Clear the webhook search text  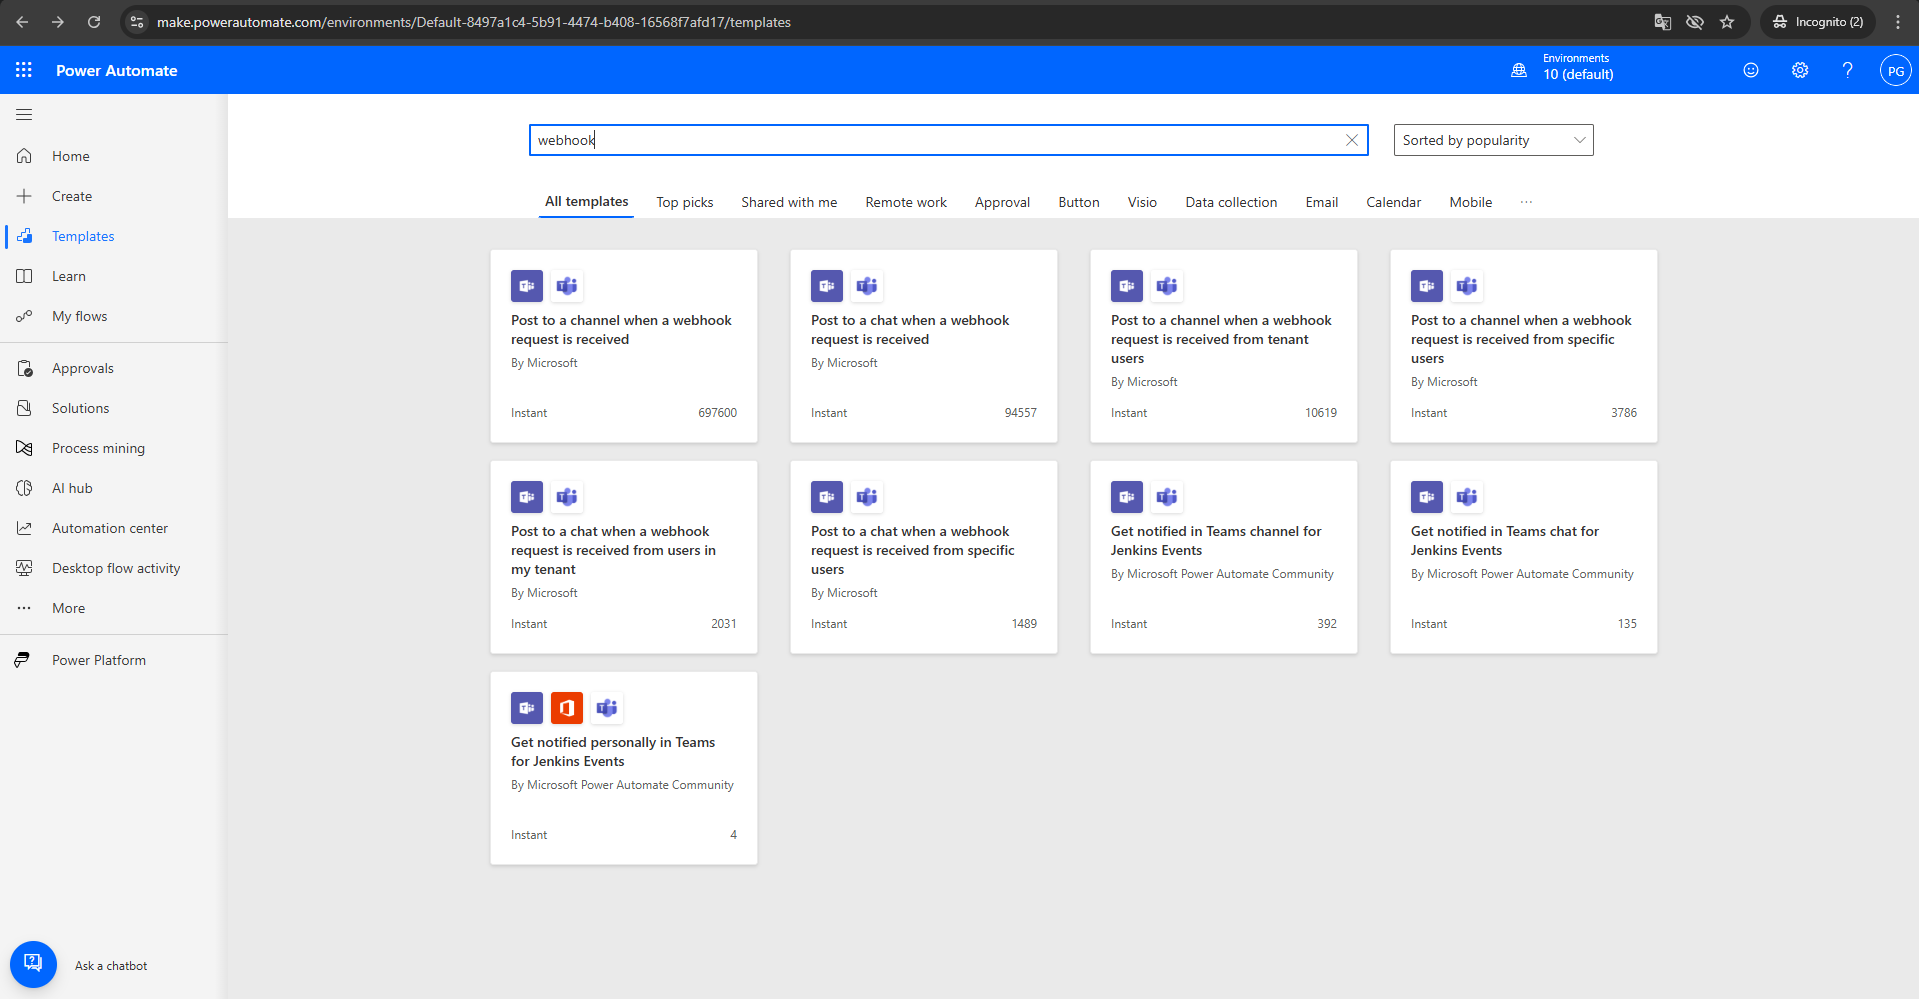click(x=1351, y=140)
